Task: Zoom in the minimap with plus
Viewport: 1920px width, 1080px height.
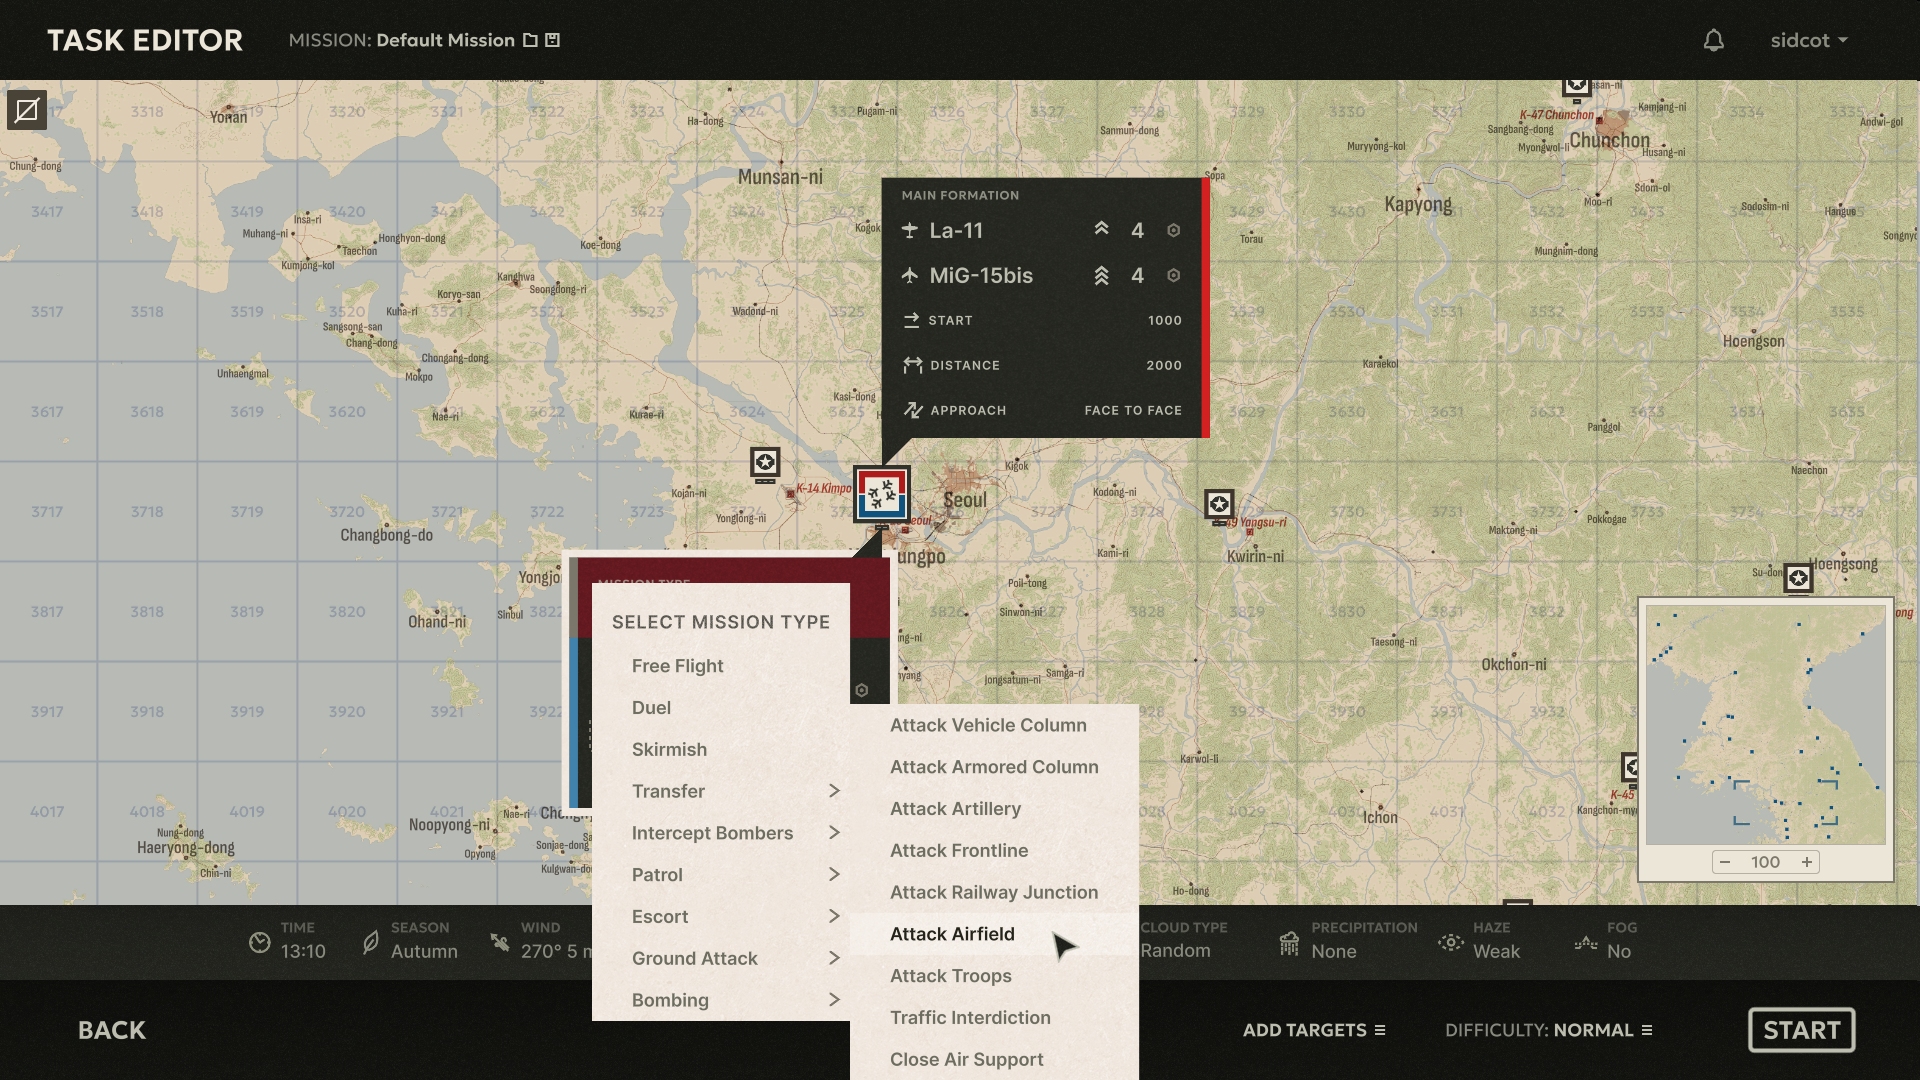Action: (x=1807, y=862)
